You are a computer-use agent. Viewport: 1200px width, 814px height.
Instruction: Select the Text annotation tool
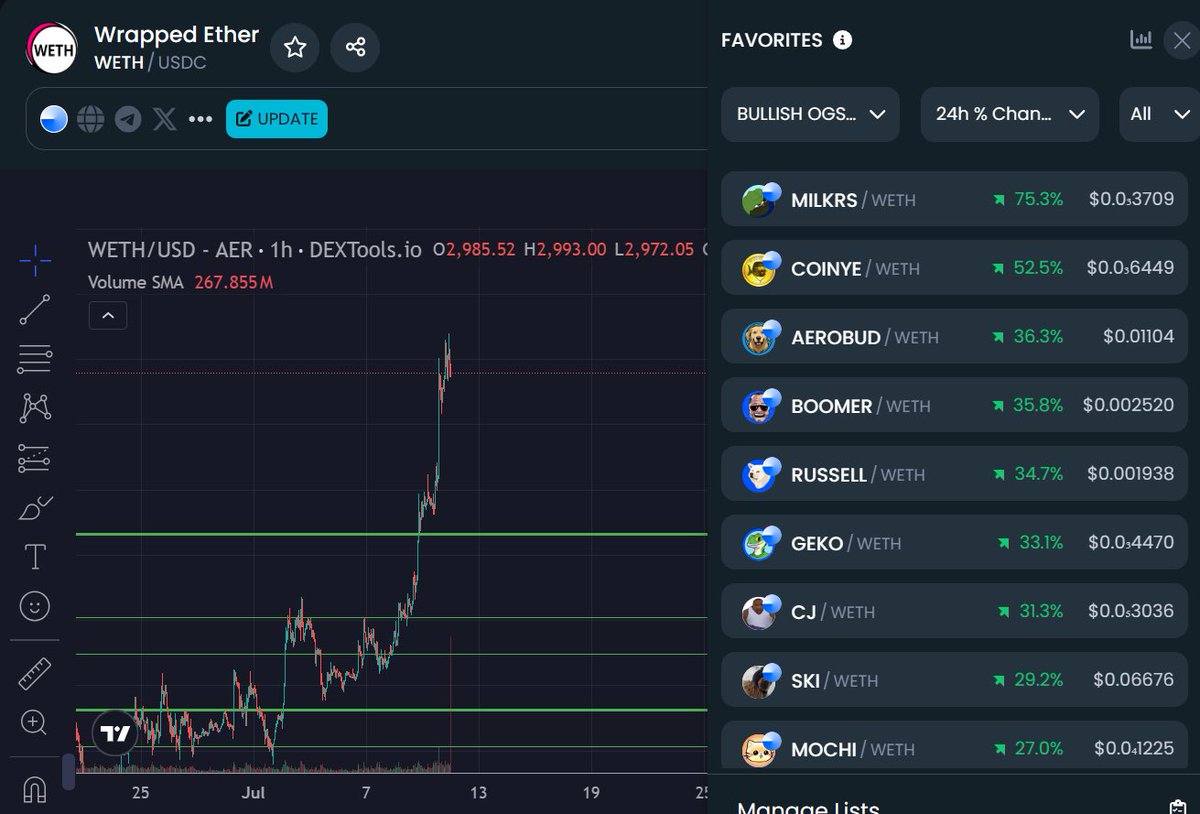pyautogui.click(x=35, y=557)
